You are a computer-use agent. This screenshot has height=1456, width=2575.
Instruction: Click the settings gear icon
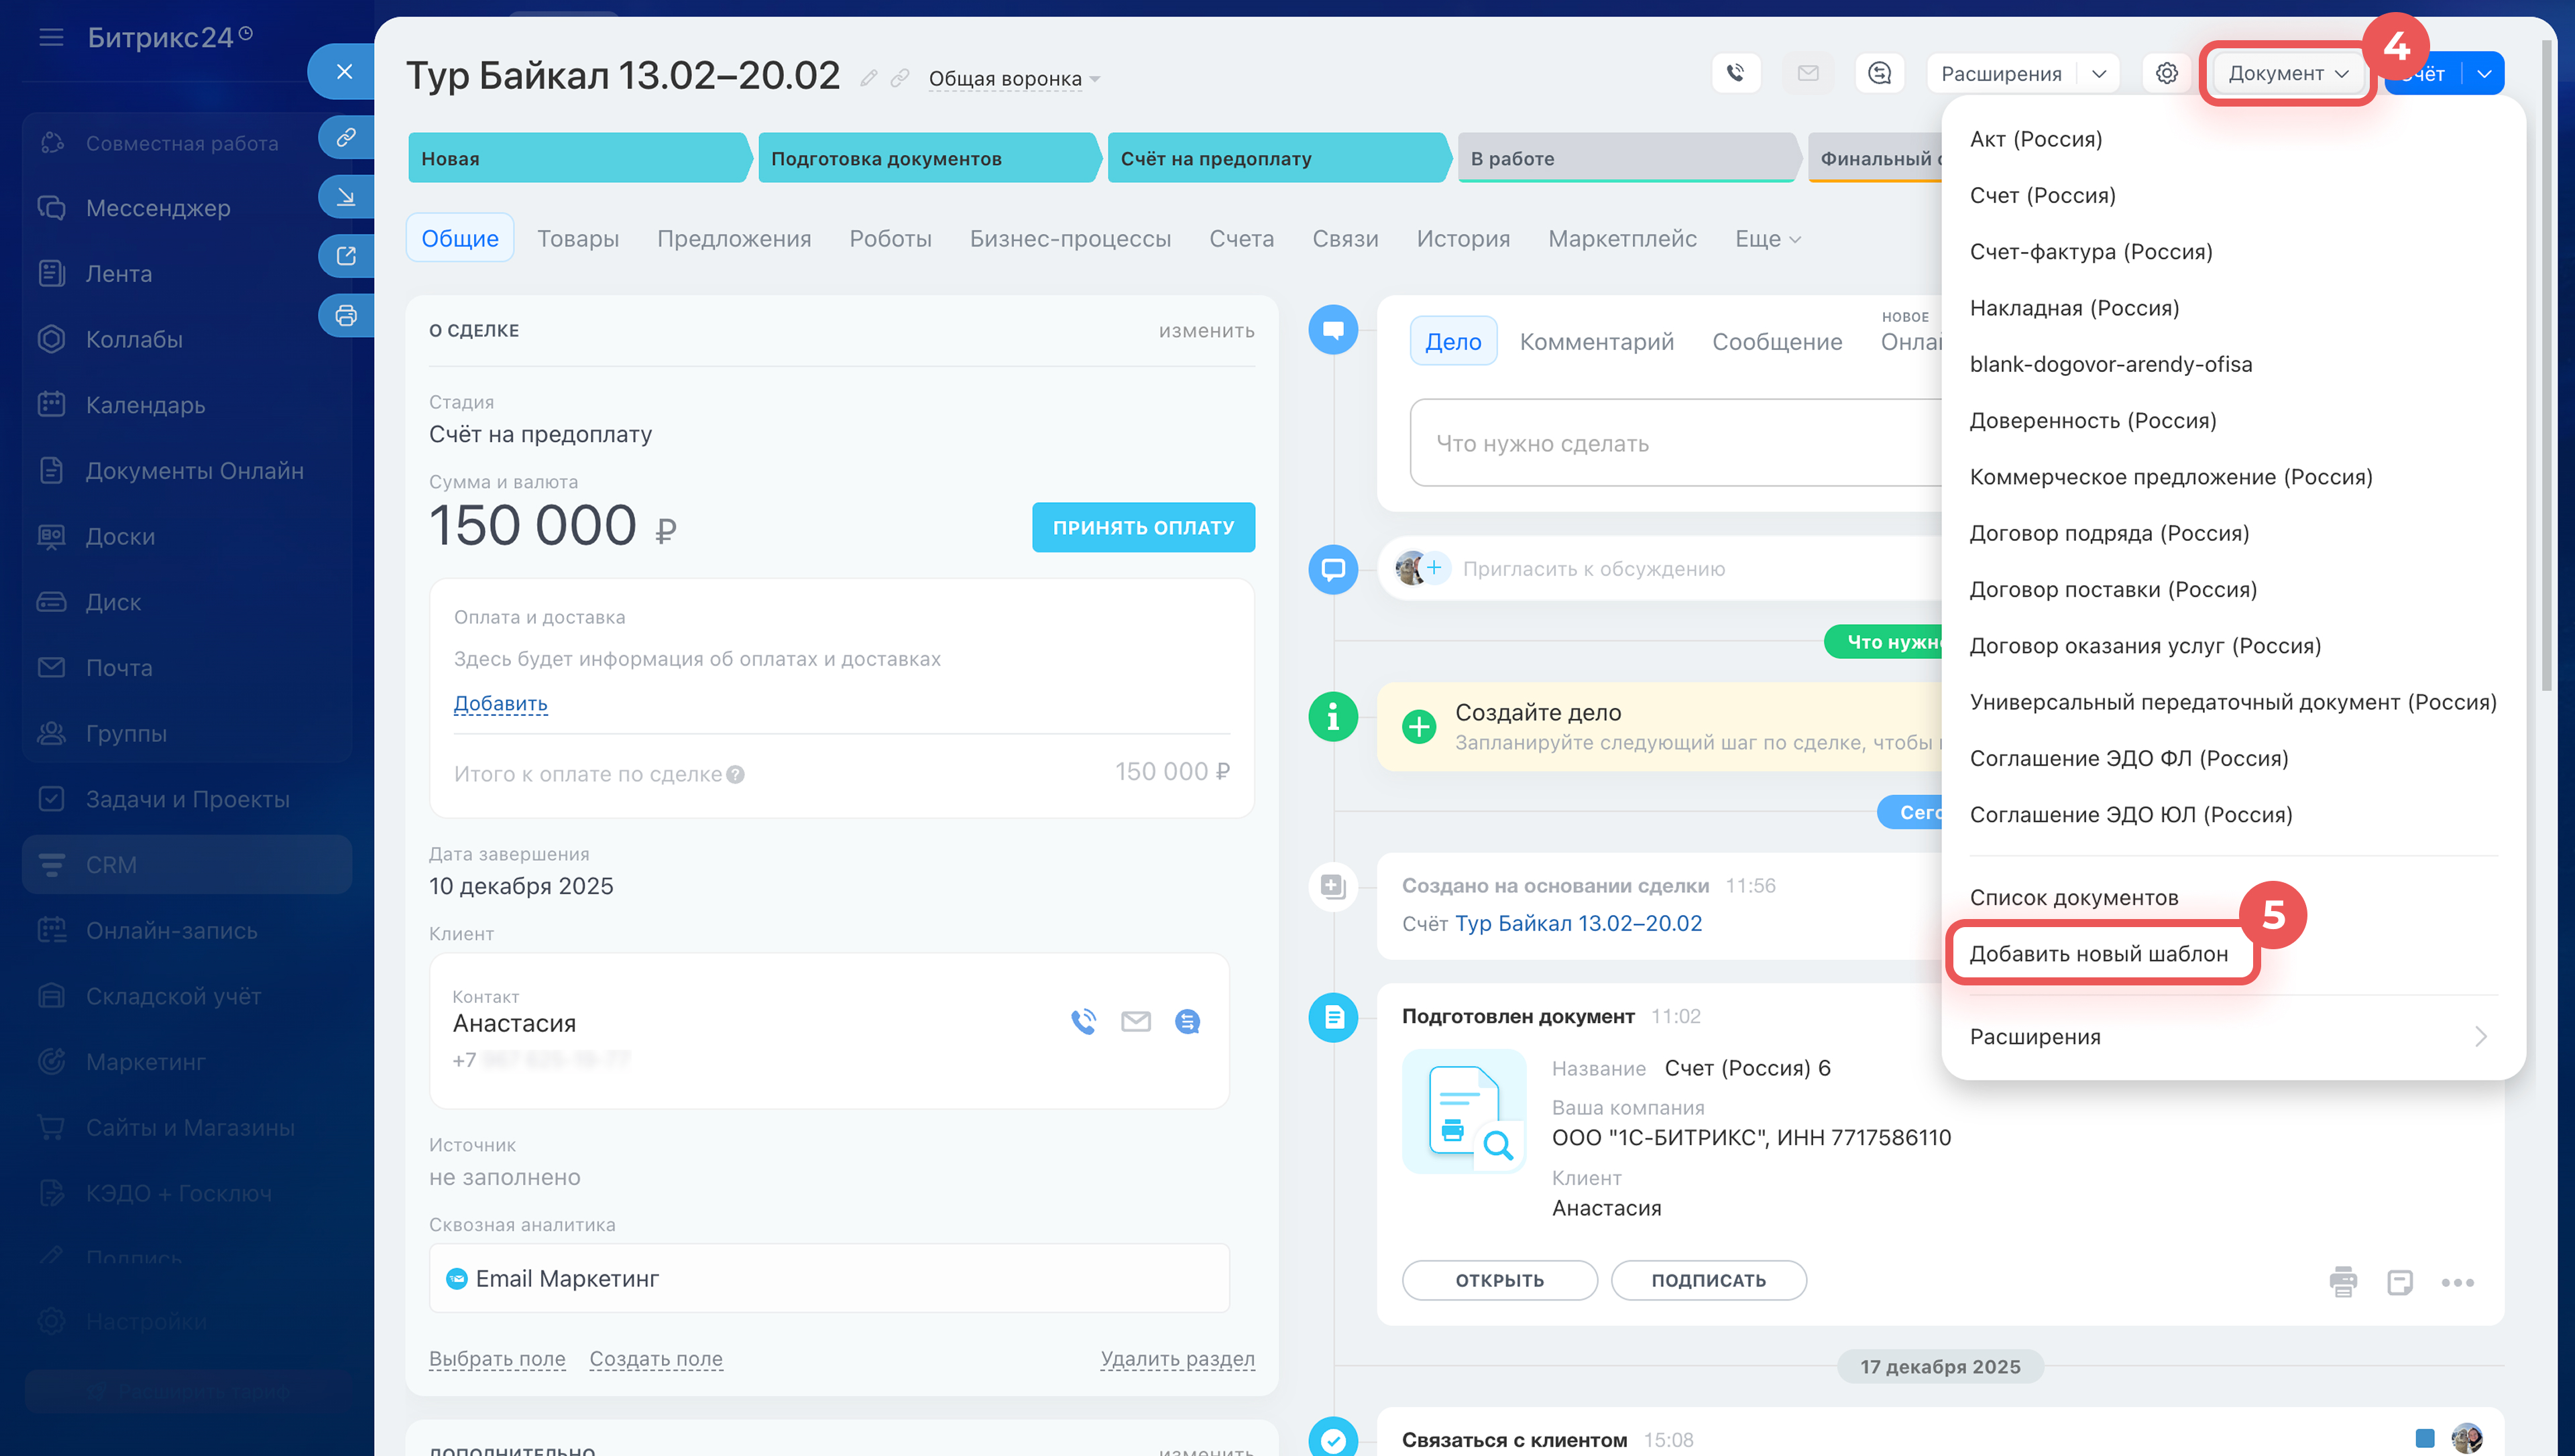(x=2166, y=73)
